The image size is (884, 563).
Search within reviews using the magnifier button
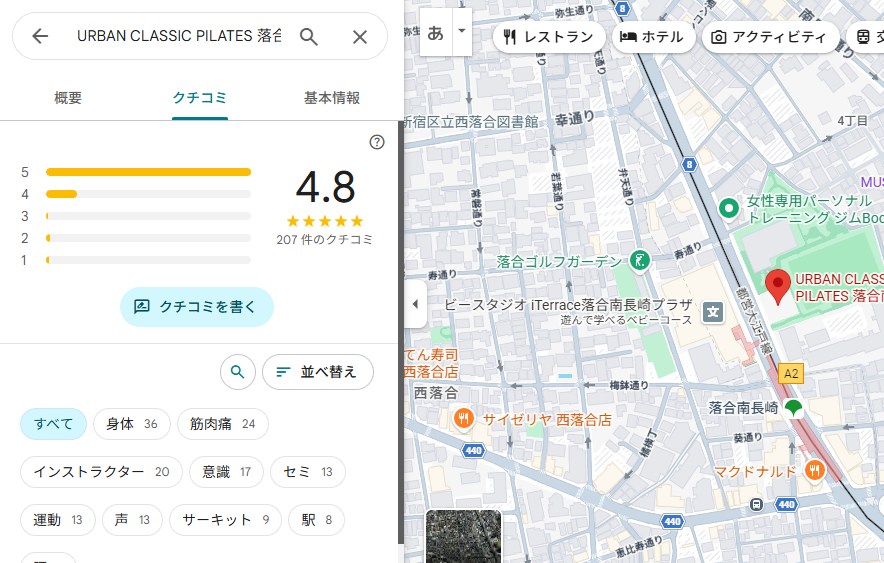click(x=237, y=372)
